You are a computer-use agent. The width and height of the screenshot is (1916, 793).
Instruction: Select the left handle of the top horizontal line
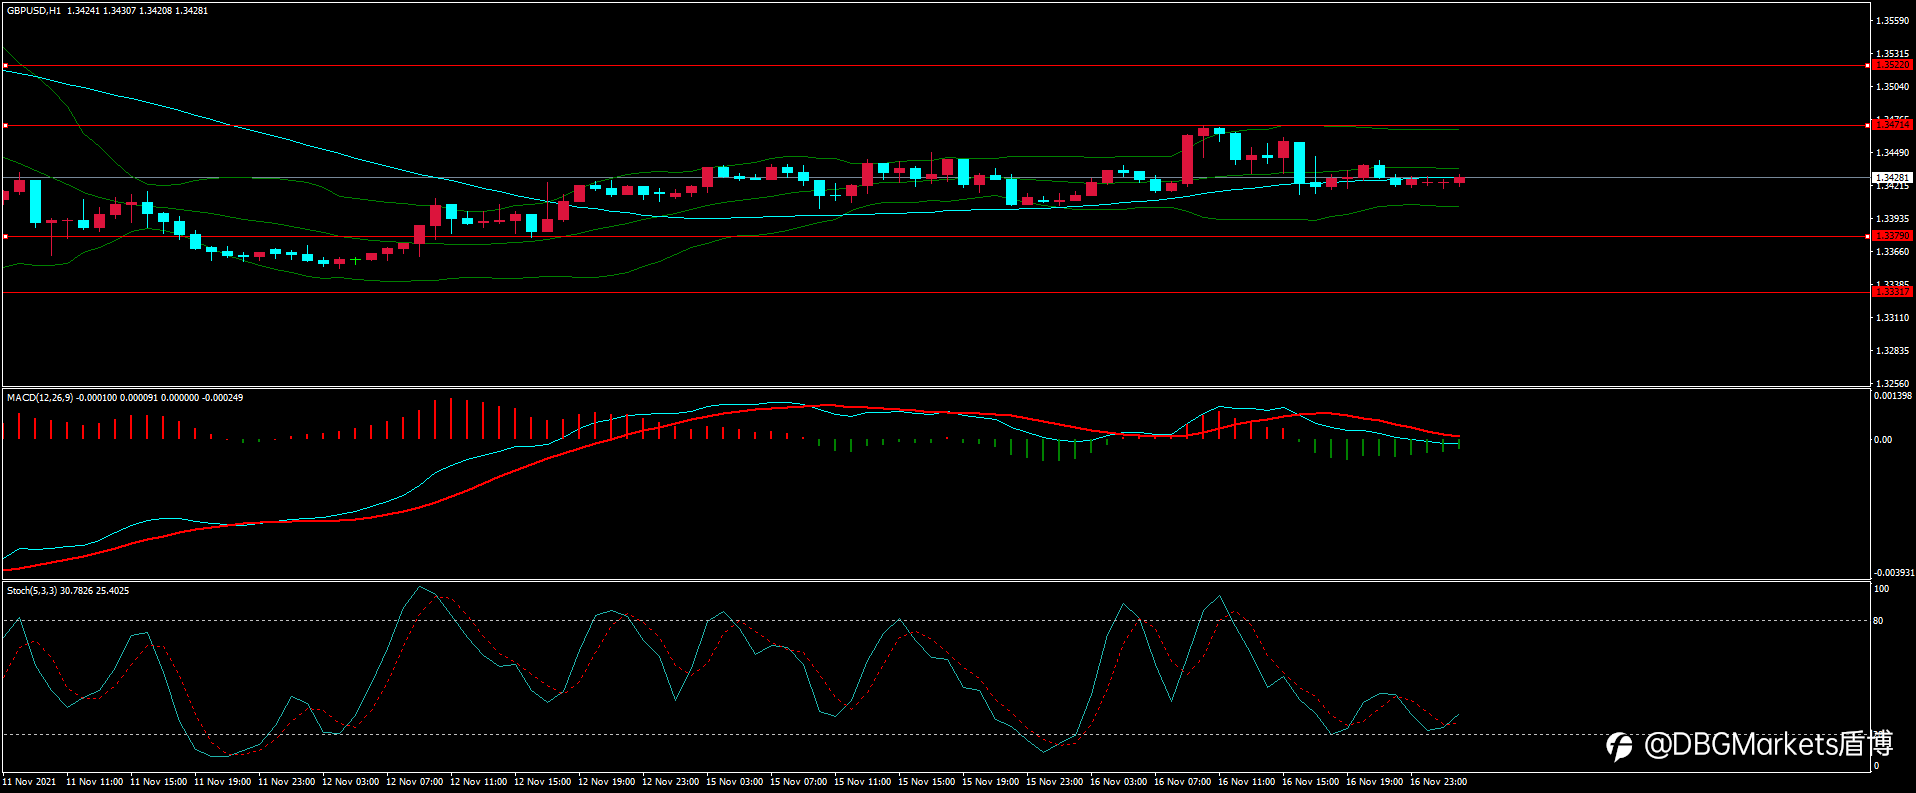(x=5, y=66)
